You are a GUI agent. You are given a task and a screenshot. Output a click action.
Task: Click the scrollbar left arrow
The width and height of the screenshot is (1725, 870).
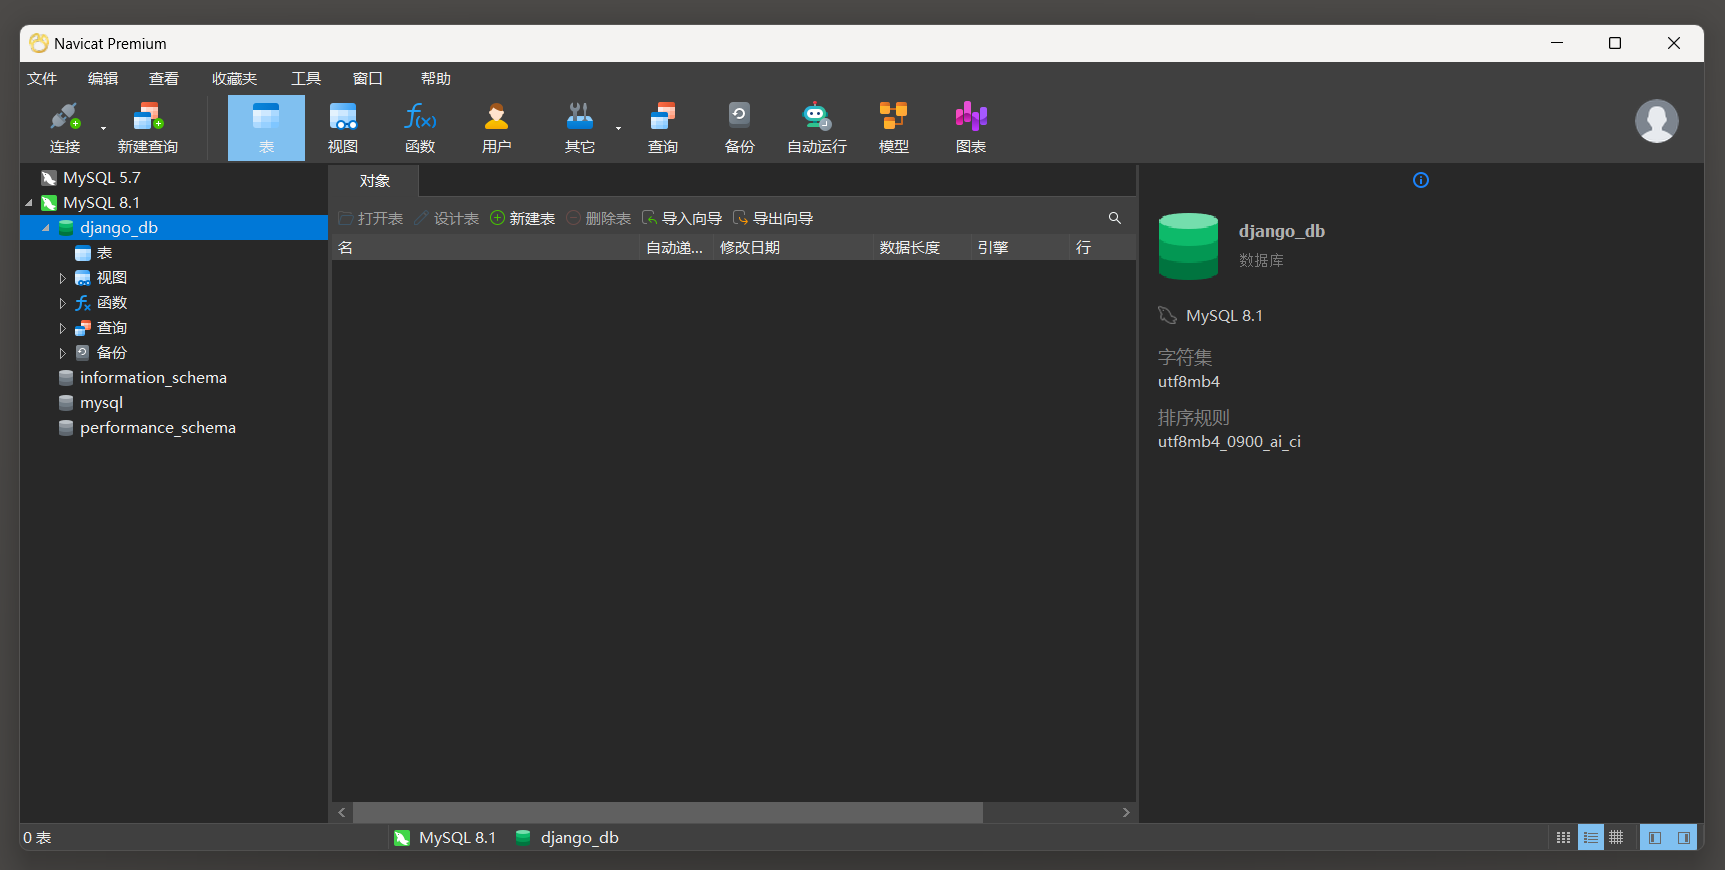coord(342,812)
